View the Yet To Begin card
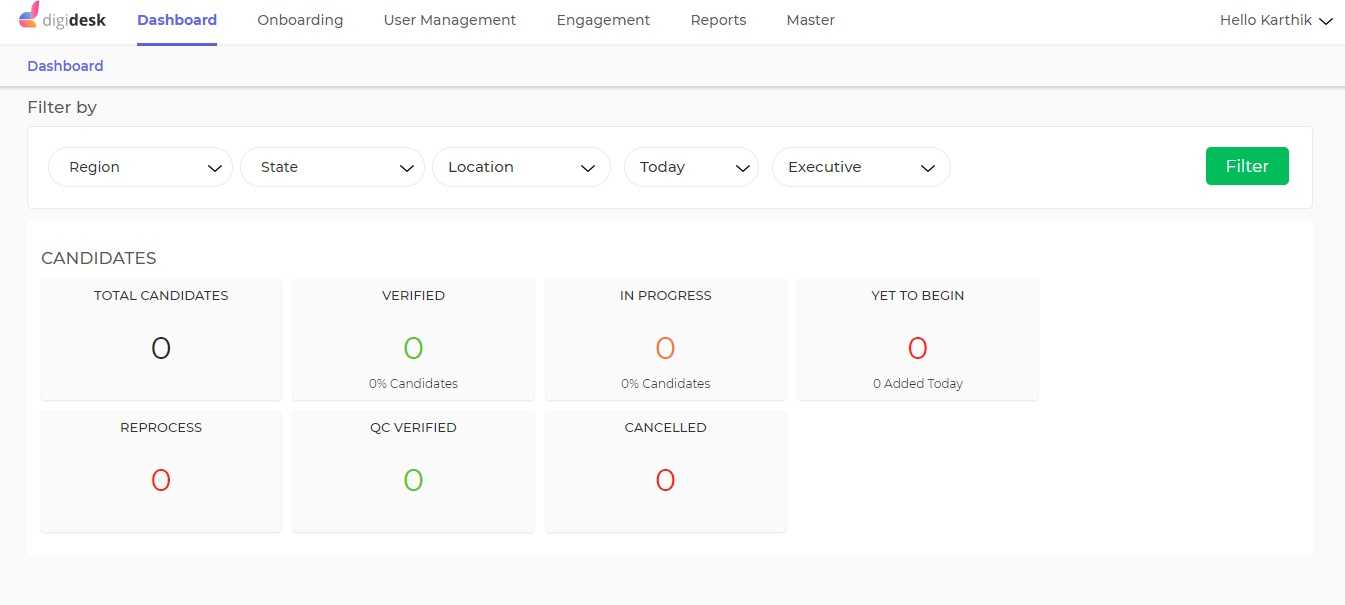The height and width of the screenshot is (605, 1345). click(x=917, y=339)
